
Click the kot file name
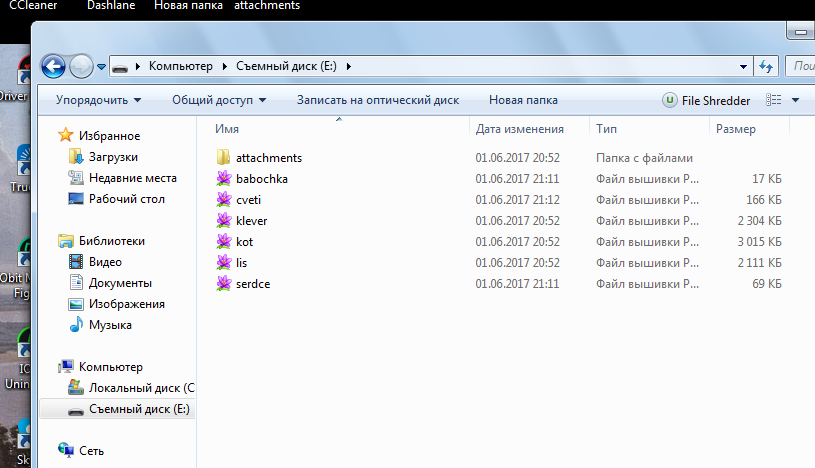pyautogui.click(x=244, y=242)
